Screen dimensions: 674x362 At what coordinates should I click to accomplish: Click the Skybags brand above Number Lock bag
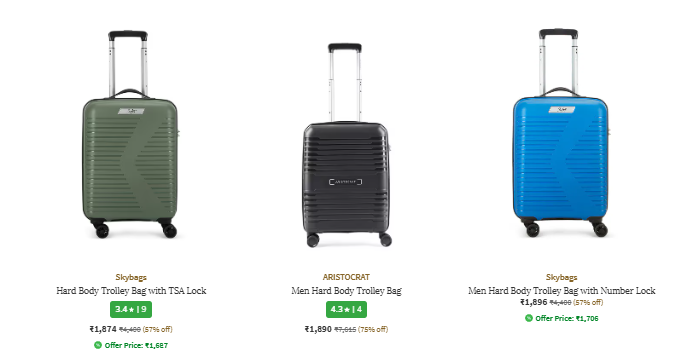pyautogui.click(x=561, y=277)
